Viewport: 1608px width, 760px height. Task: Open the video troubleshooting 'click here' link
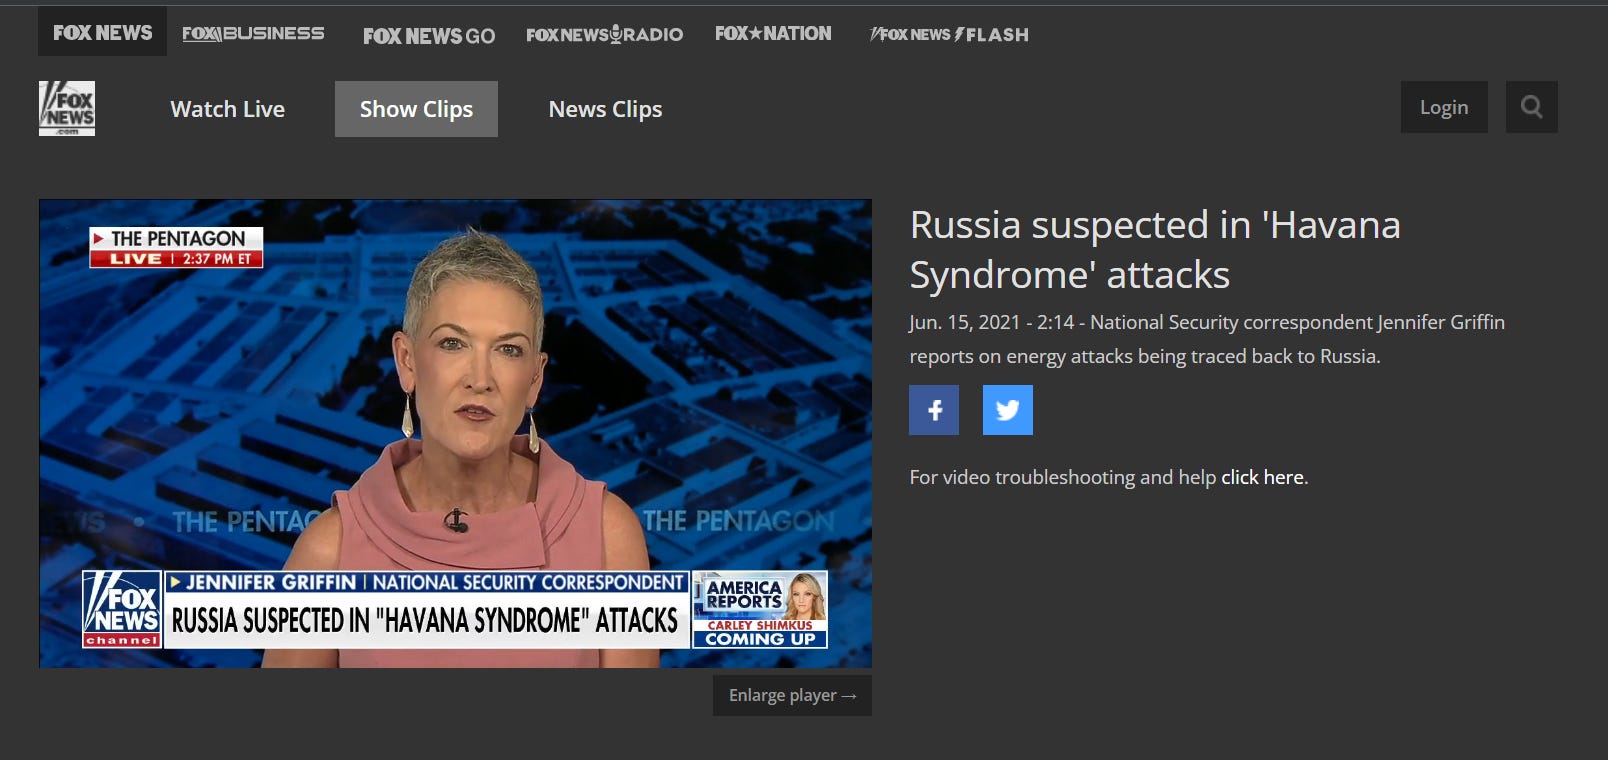coord(1262,477)
